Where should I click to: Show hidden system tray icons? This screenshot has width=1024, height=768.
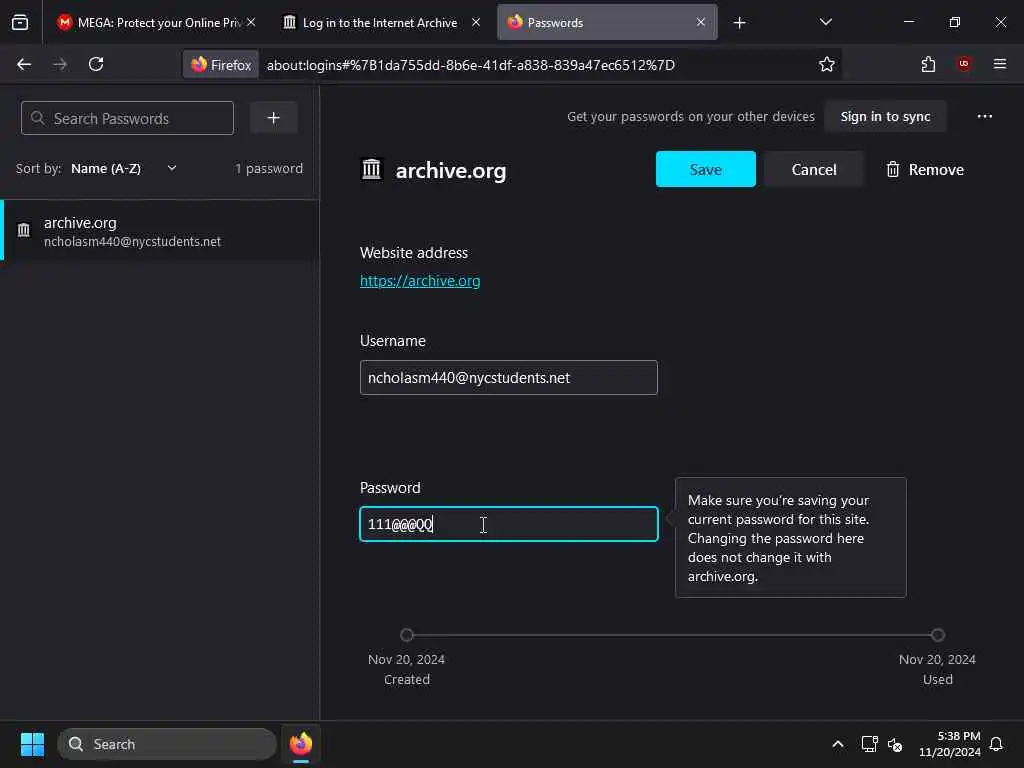pyautogui.click(x=838, y=744)
